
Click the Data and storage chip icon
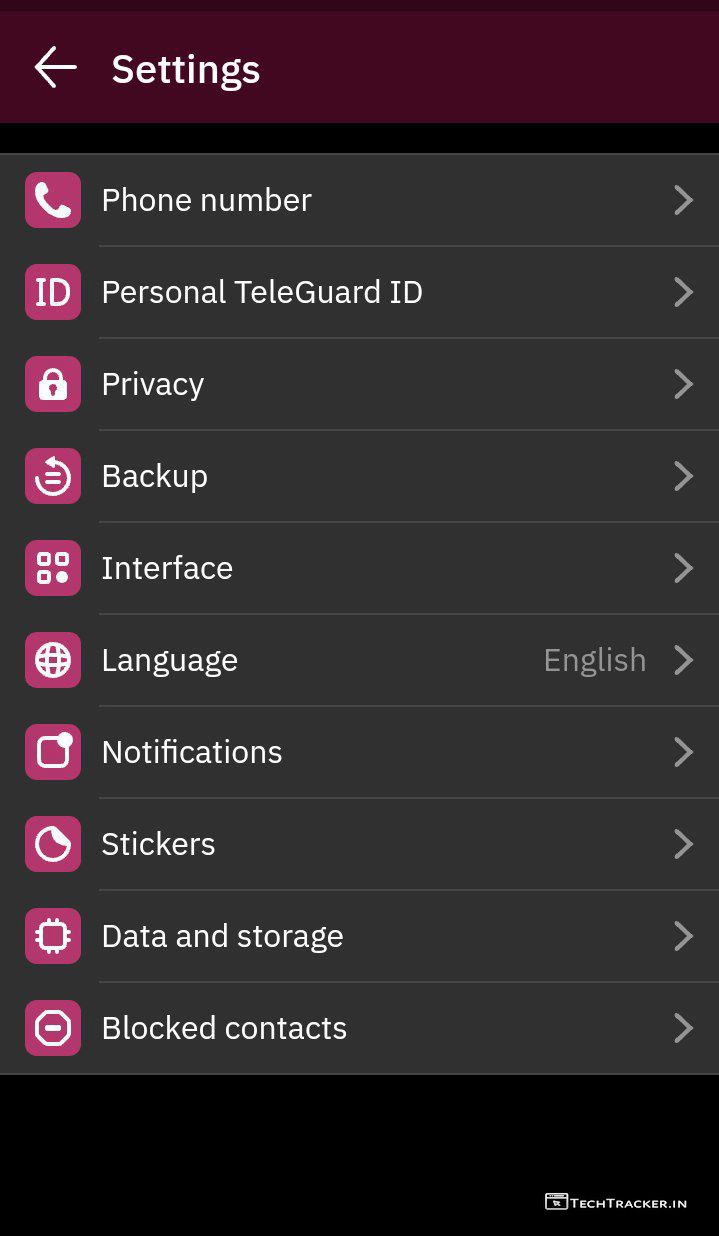[x=53, y=936]
